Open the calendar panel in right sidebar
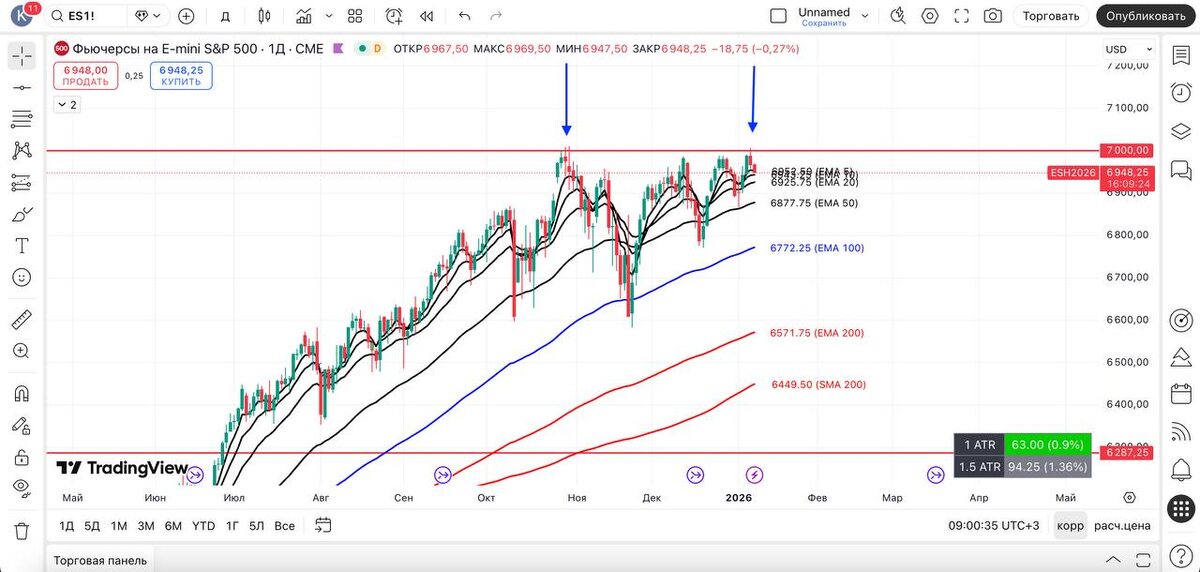 pos(1180,396)
